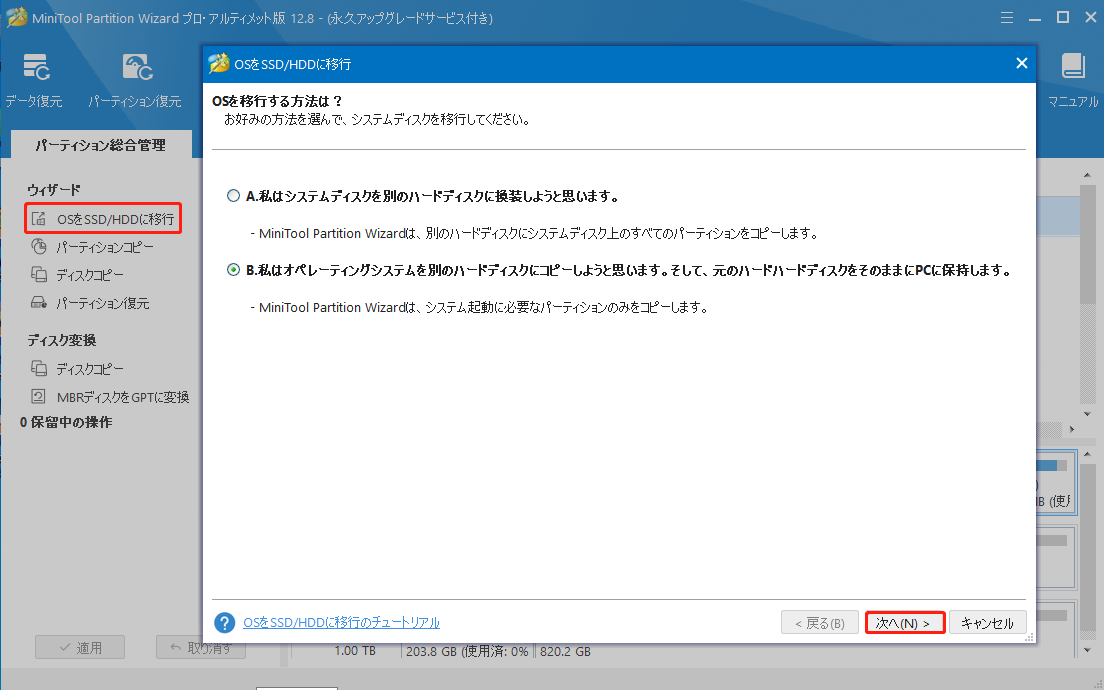1104x690 pixels.
Task: Click the scroll-down arrow of the upper right list
Action: click(x=1088, y=414)
